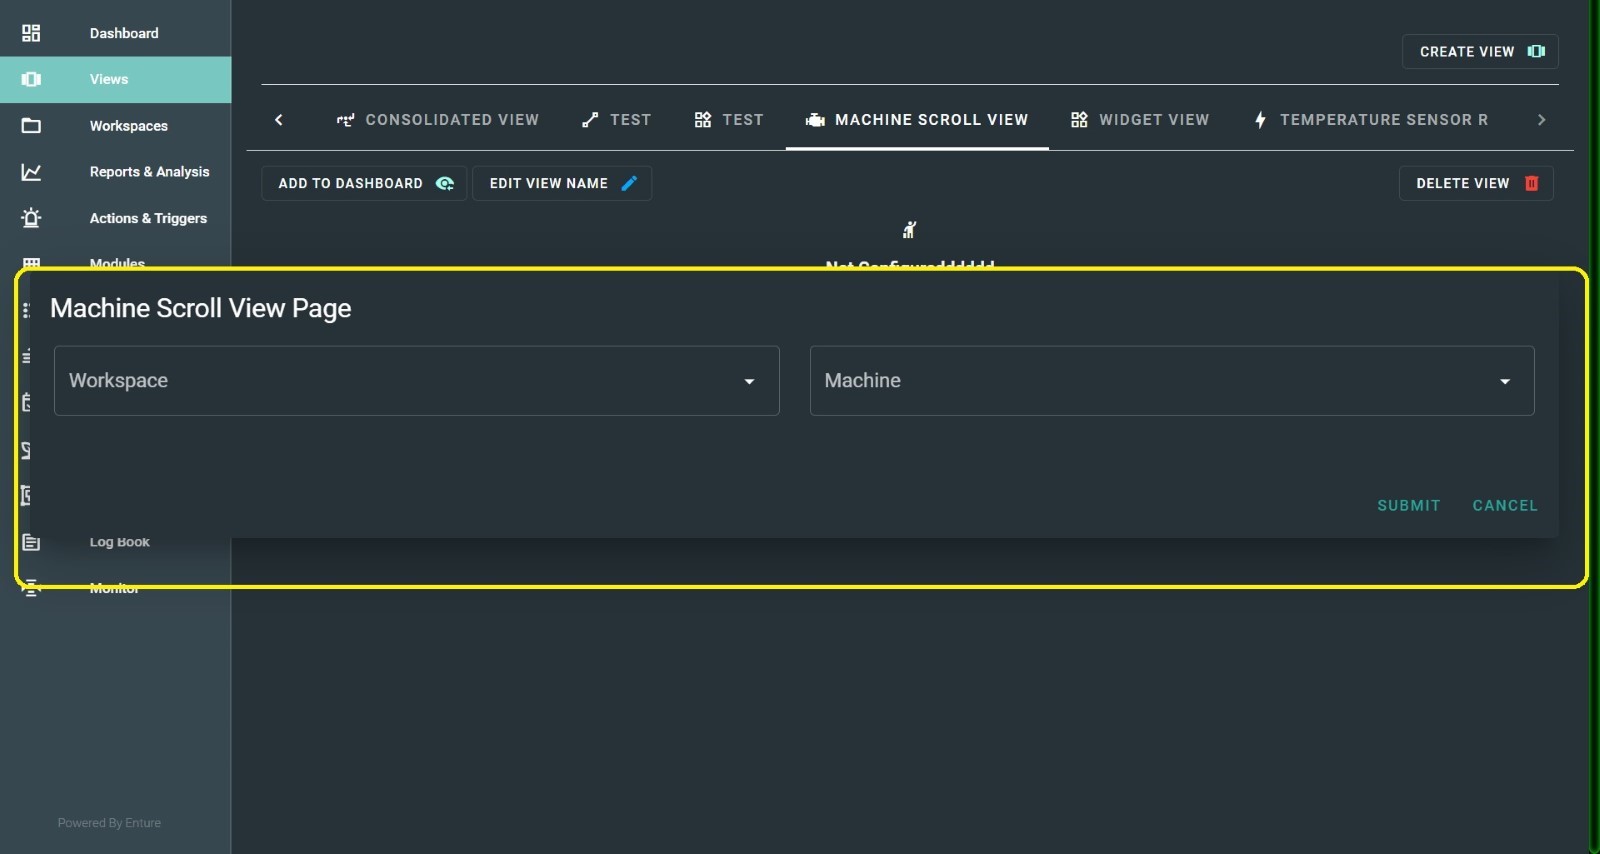
Task: Click the Powered By Enture footer text
Action: coord(109,823)
